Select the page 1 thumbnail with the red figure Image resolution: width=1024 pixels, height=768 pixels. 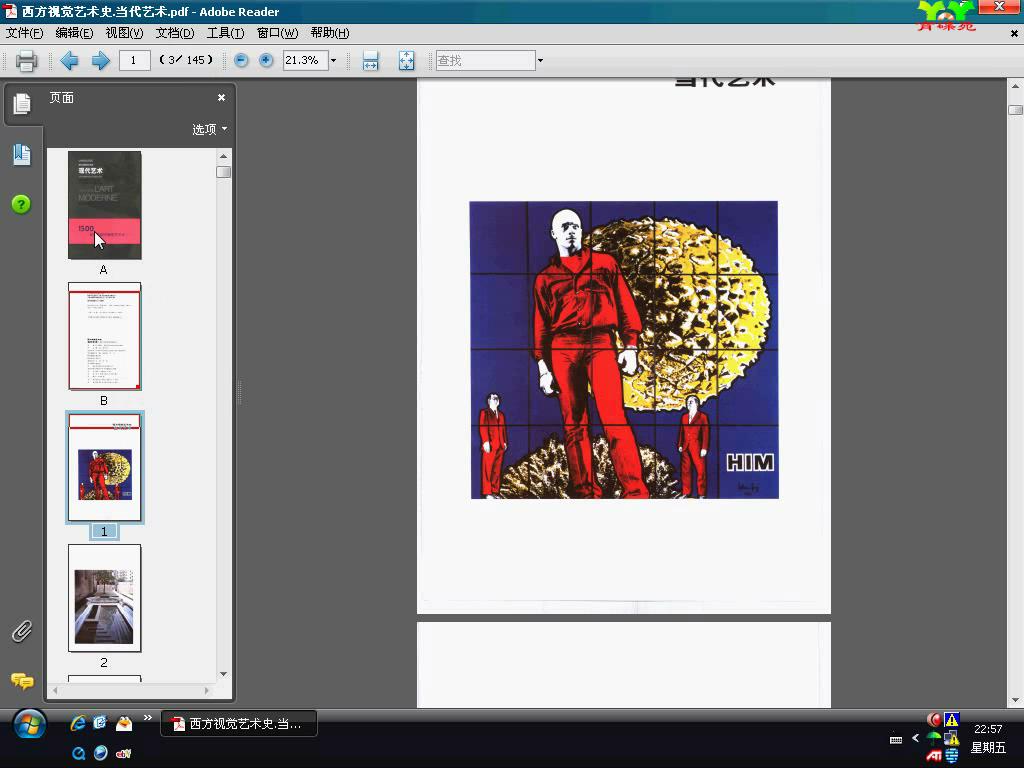click(x=104, y=467)
